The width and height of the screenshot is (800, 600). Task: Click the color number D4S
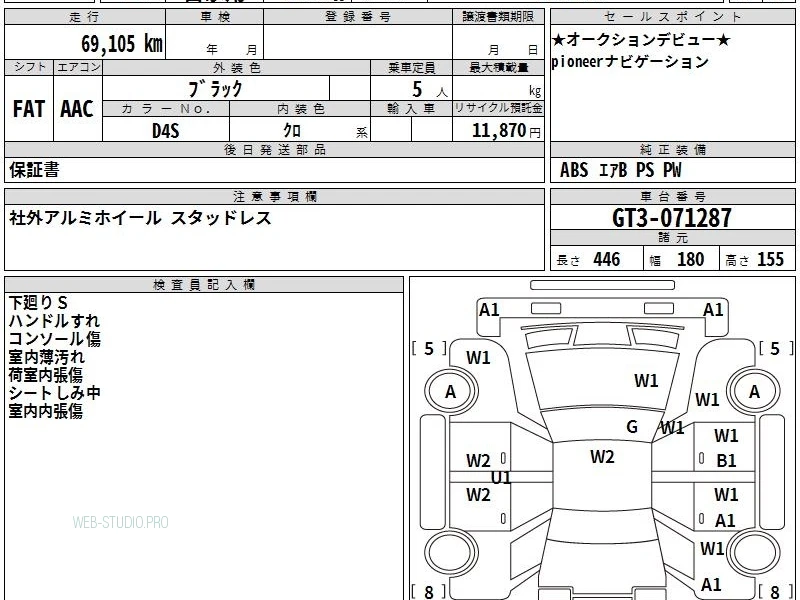[166, 131]
